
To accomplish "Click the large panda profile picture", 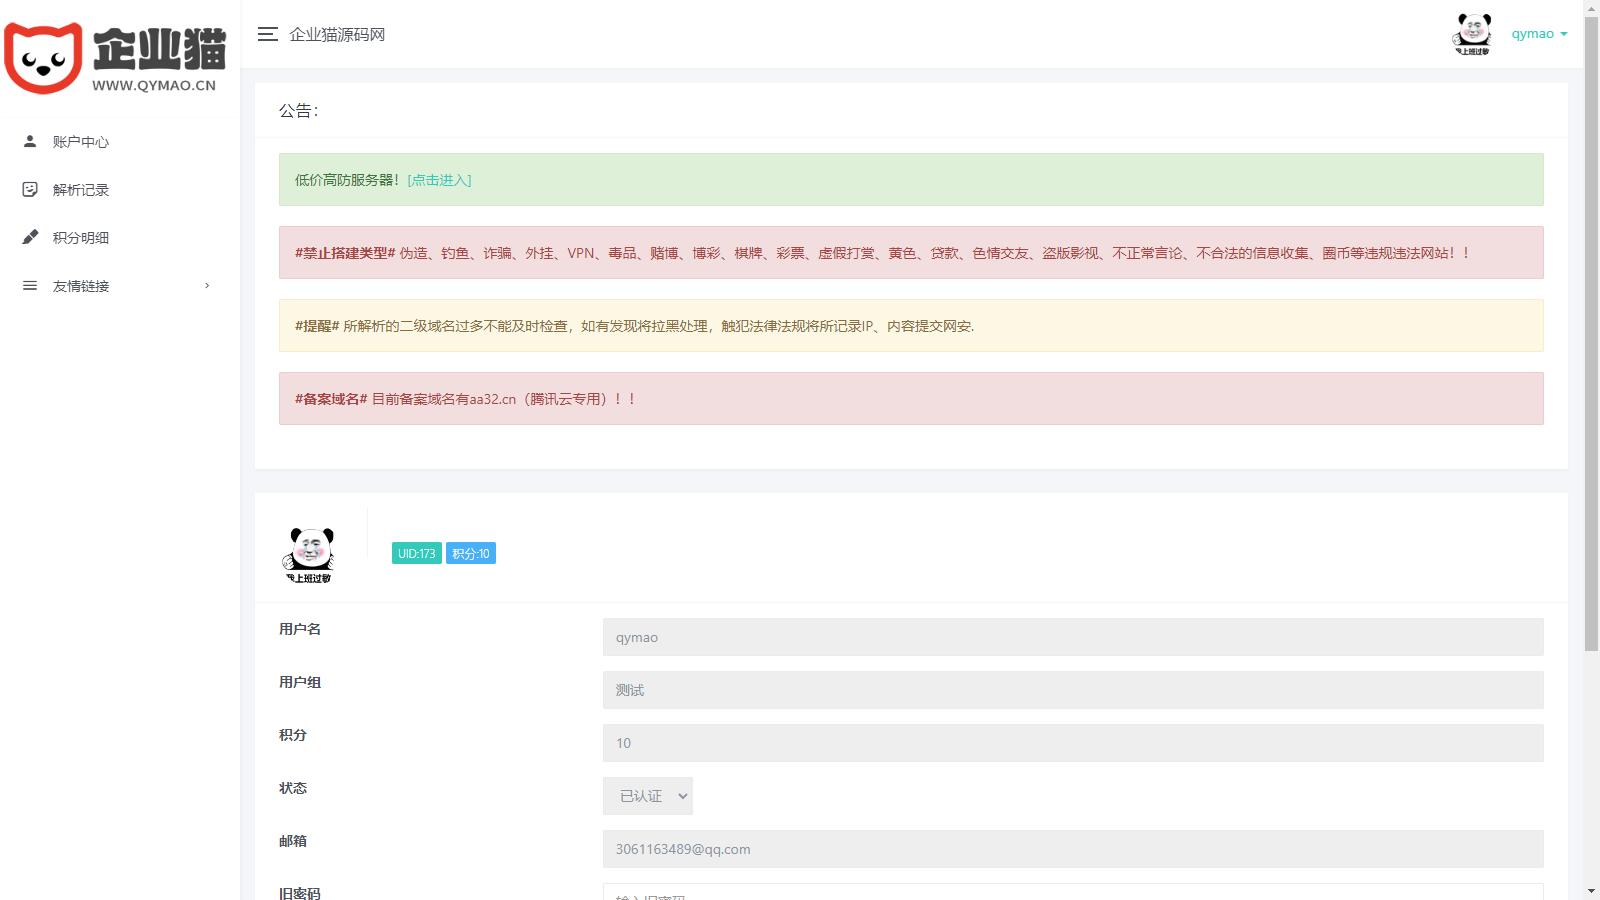I will [310, 555].
